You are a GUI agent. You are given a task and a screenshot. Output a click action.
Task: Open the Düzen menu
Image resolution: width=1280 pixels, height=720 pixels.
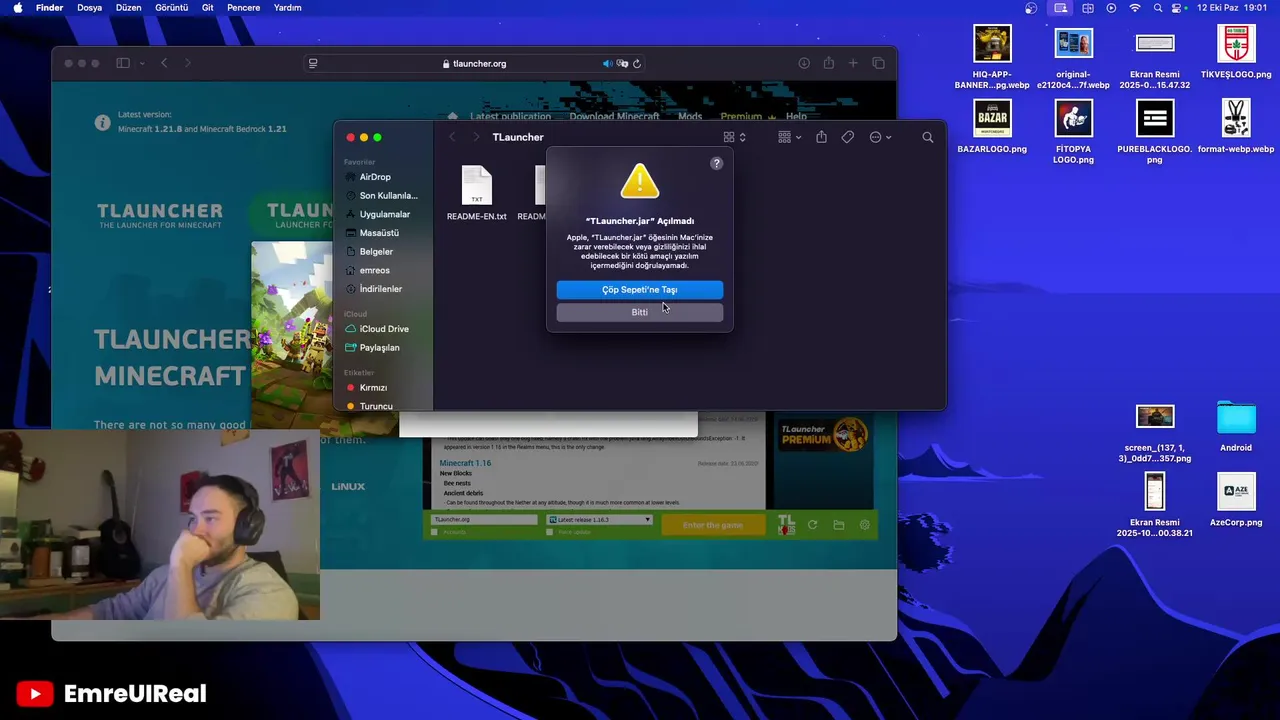click(128, 7)
